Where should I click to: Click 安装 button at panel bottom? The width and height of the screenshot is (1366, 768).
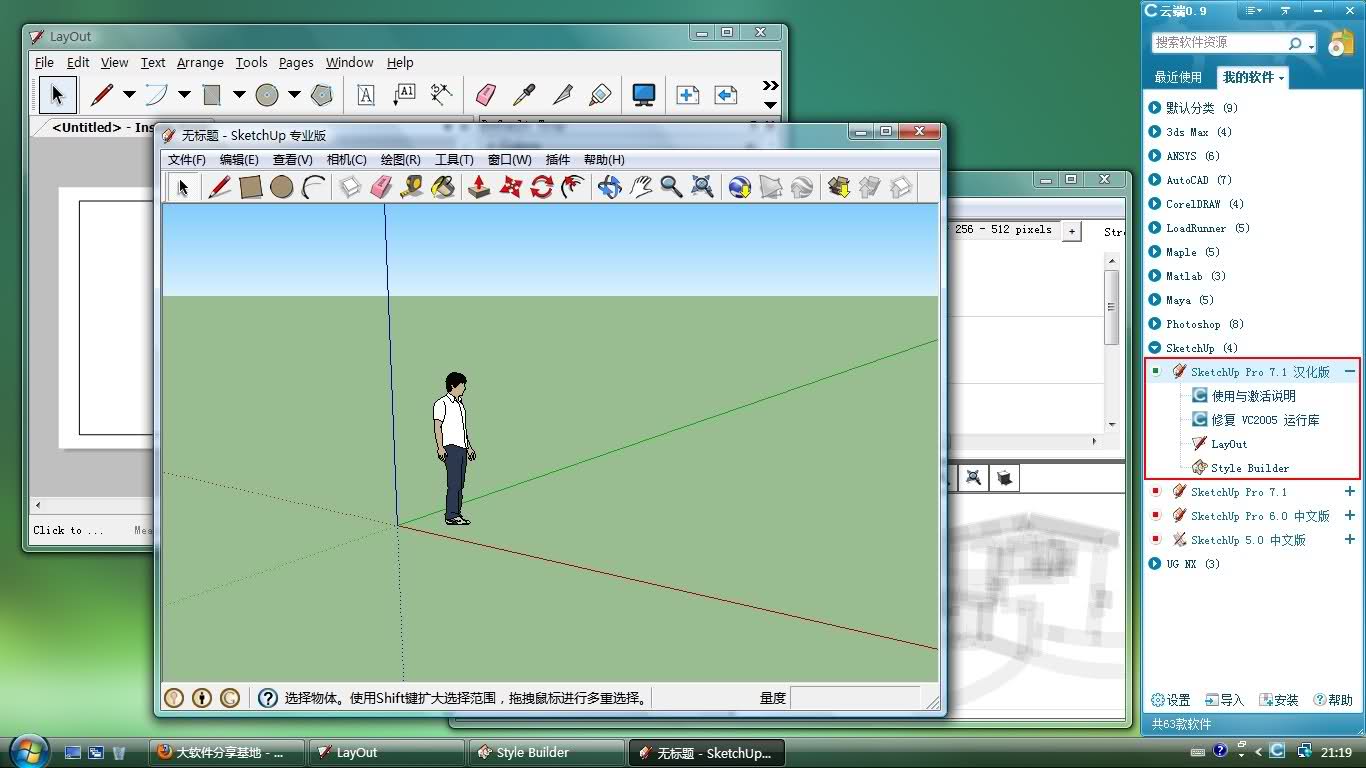pyautogui.click(x=1279, y=700)
